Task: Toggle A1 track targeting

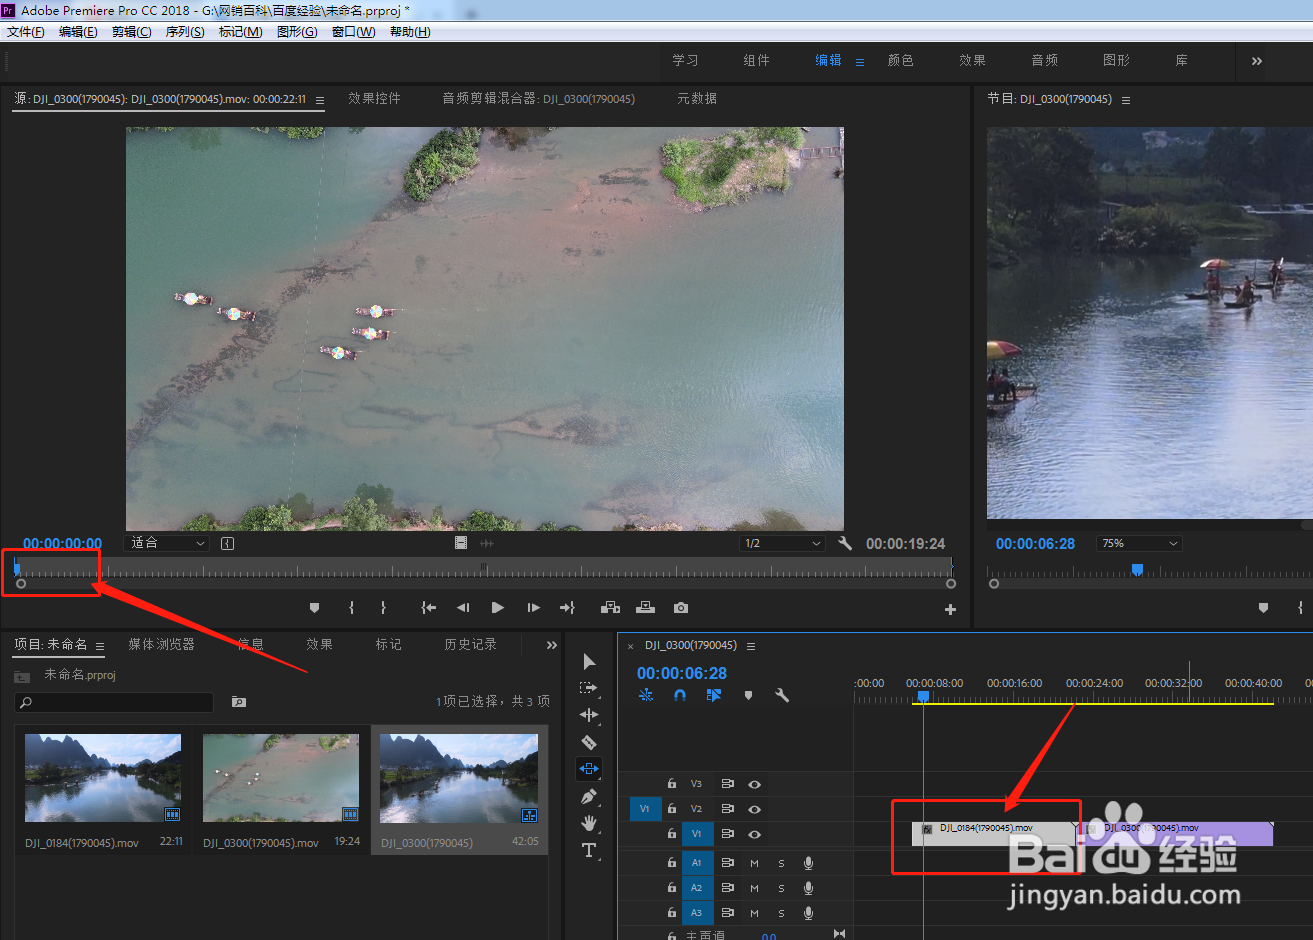Action: [x=696, y=863]
